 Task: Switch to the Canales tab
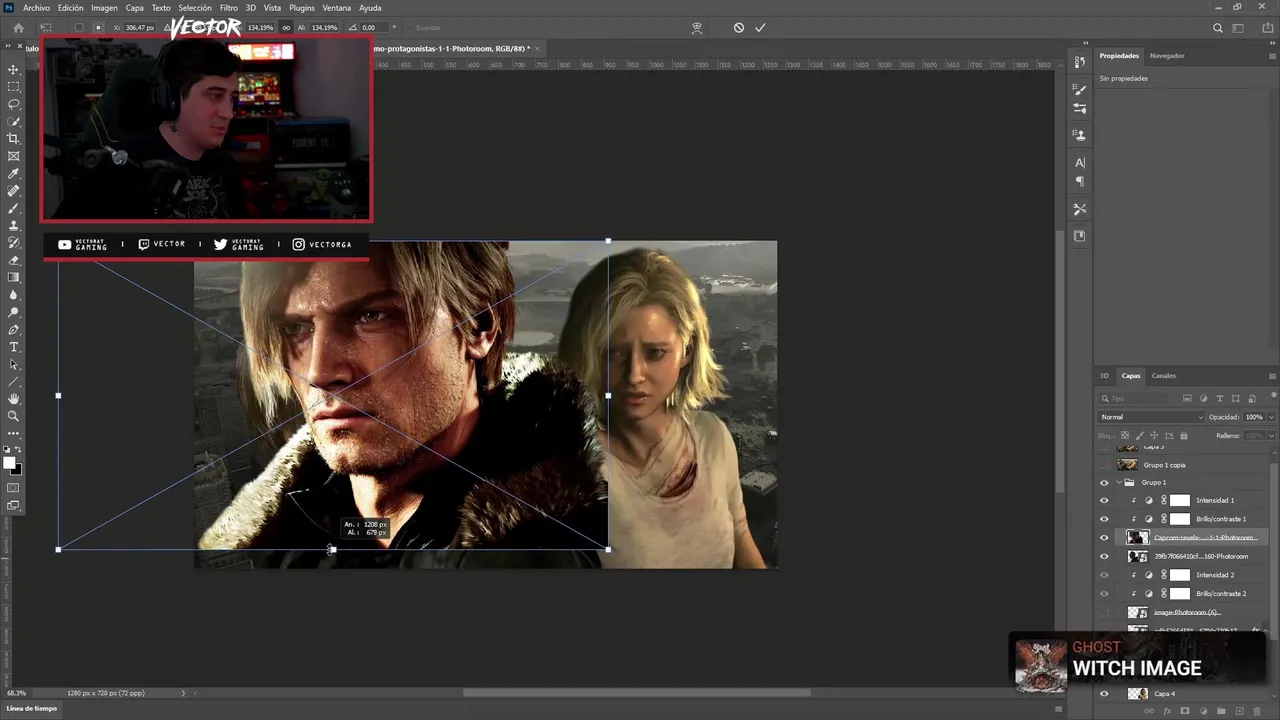click(1164, 376)
